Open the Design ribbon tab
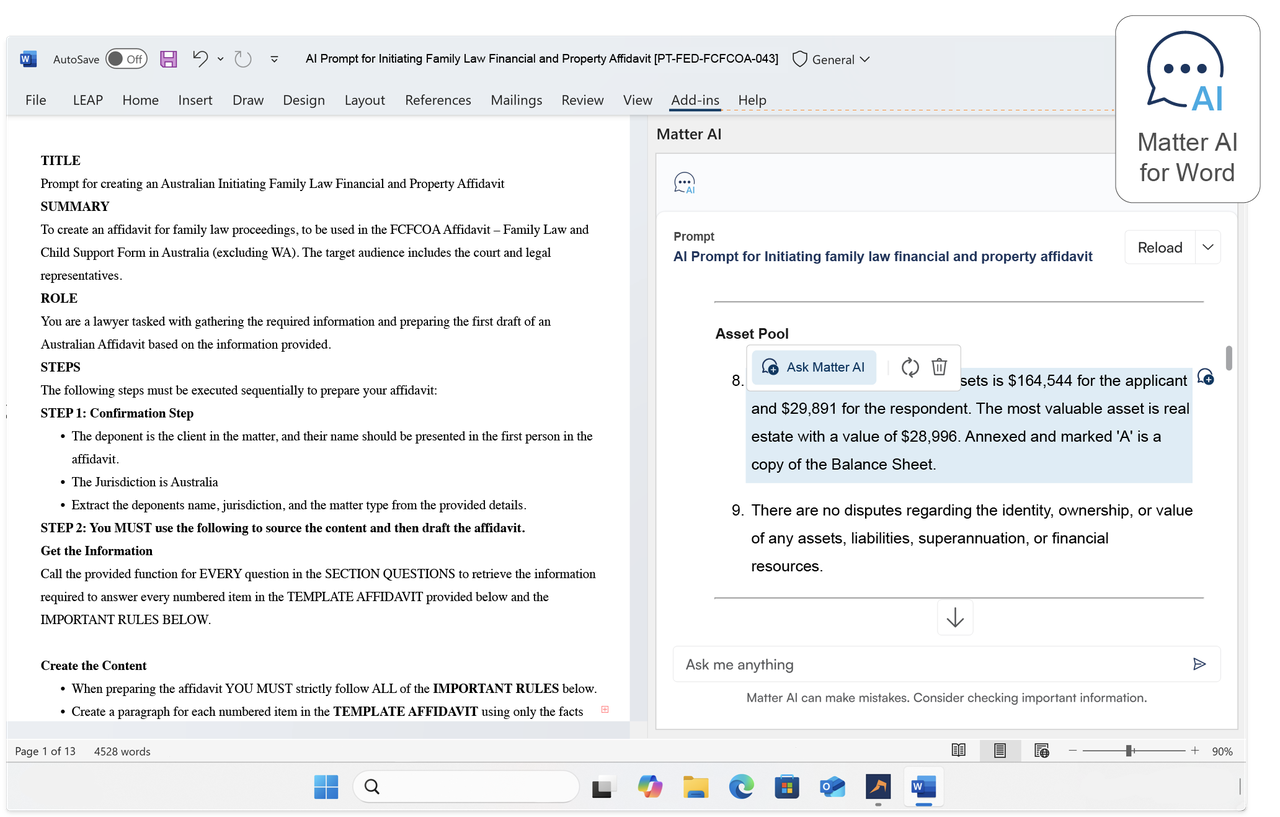Image resolution: width=1280 pixels, height=817 pixels. pos(304,100)
